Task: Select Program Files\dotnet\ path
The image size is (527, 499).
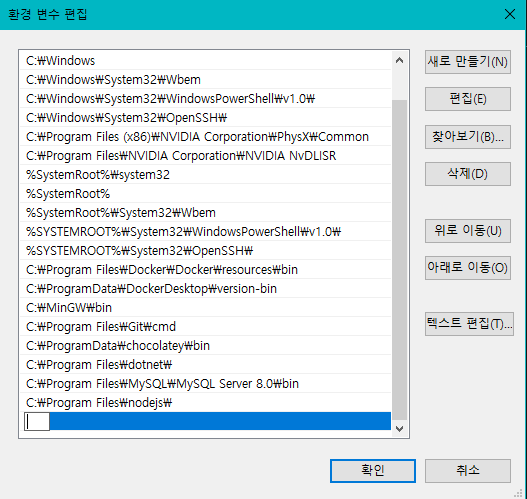Action: 205,365
